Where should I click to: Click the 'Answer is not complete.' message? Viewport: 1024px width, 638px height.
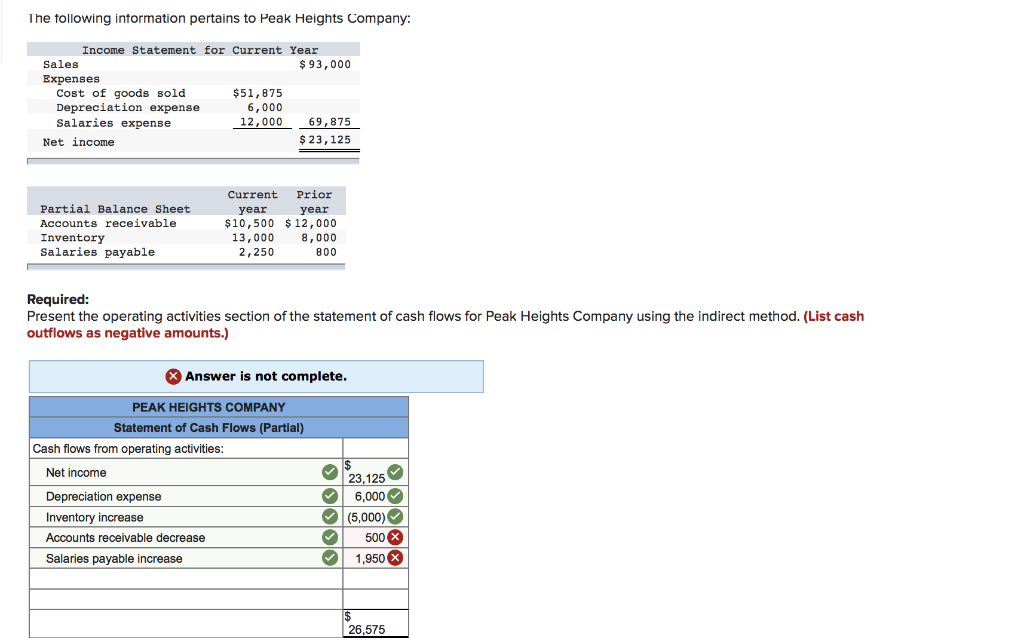coord(266,377)
